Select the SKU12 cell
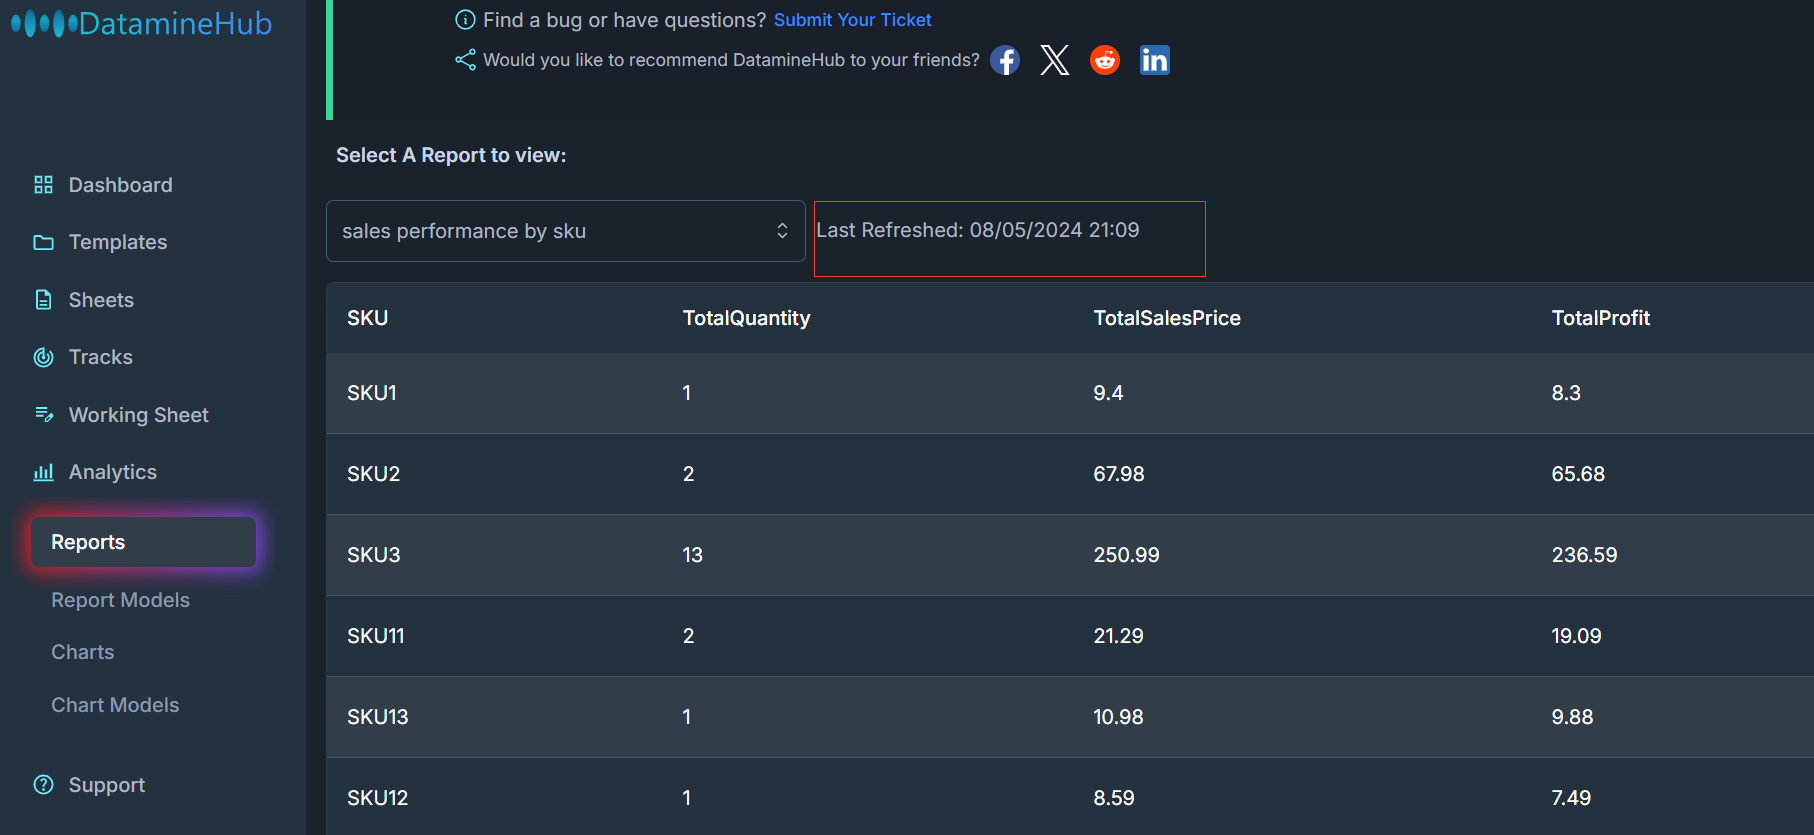Screen dimensions: 1814x835 [x=378, y=798]
